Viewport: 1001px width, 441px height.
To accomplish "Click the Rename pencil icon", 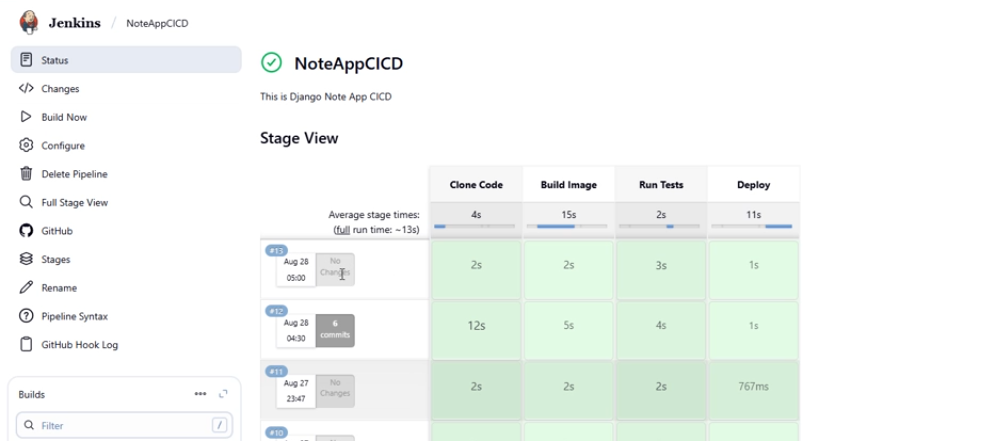I will [x=26, y=288].
